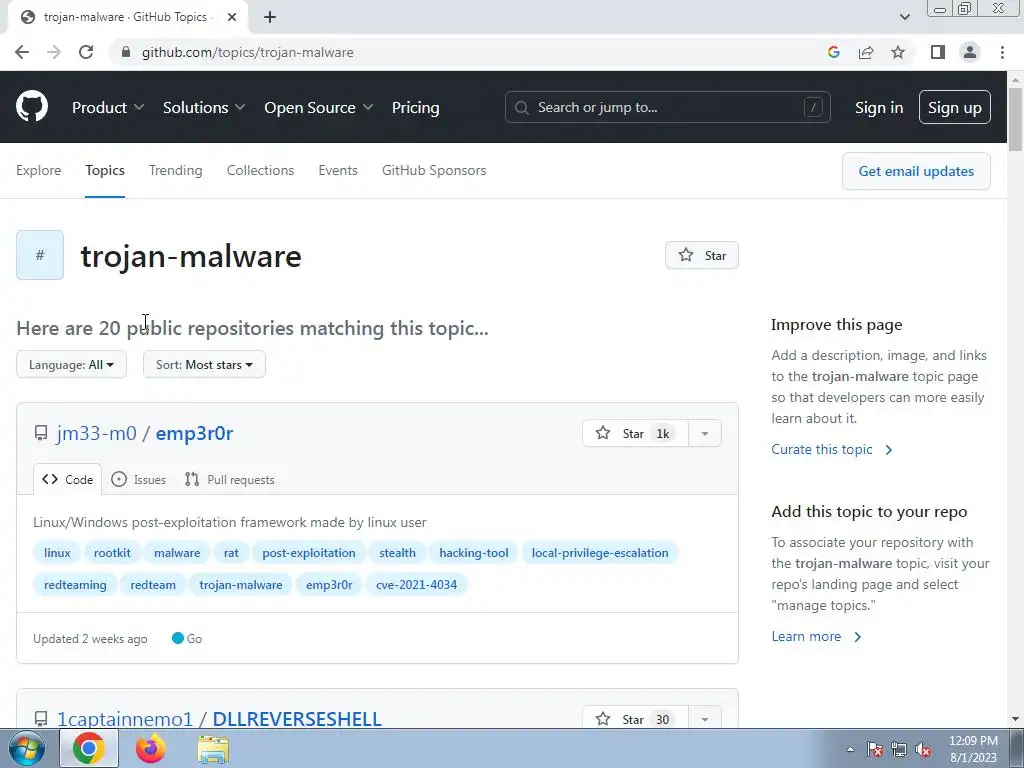The height and width of the screenshot is (768, 1024).
Task: Click the Google icon in the address bar
Action: point(833,52)
